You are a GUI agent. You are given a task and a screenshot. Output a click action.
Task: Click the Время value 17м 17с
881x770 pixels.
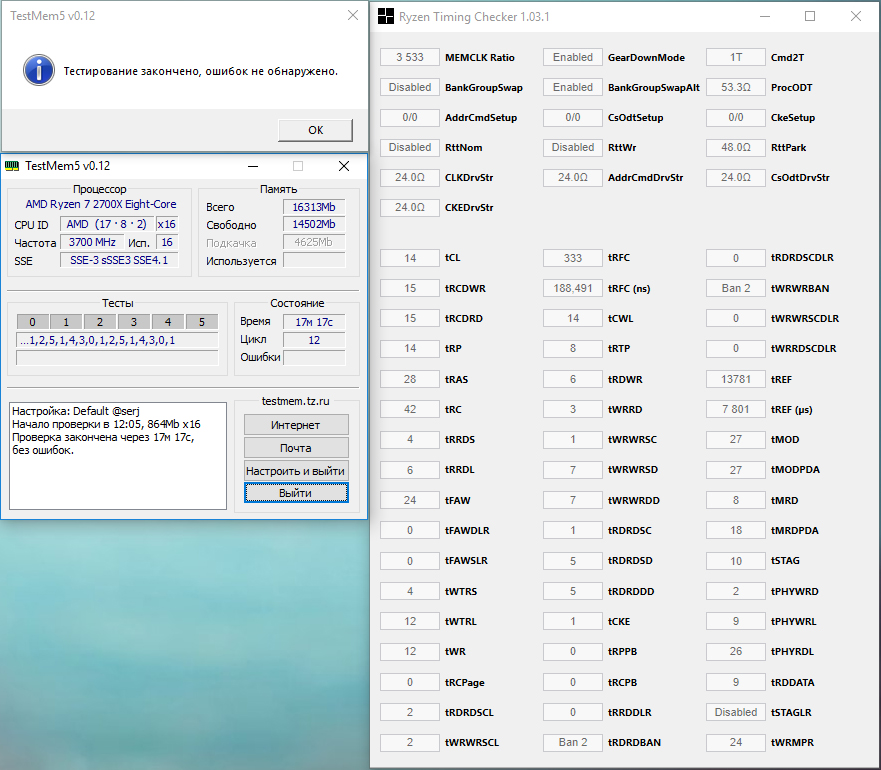(x=314, y=322)
